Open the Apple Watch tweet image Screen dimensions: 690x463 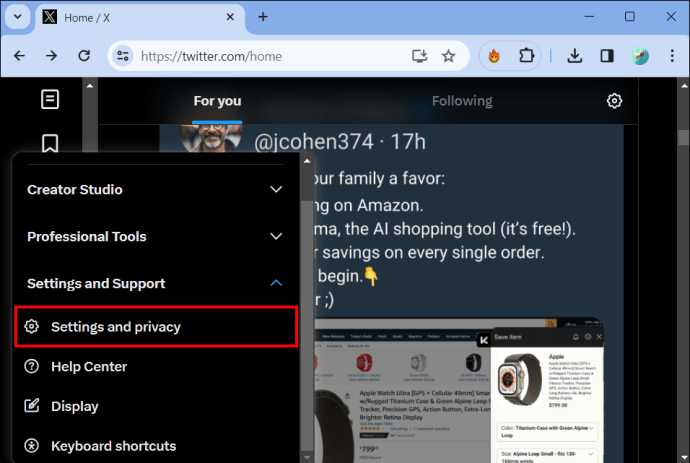458,390
